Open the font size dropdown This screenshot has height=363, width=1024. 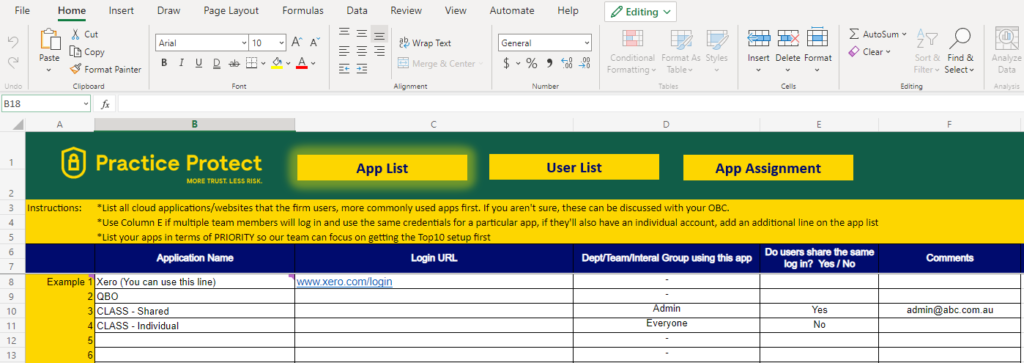pos(281,43)
